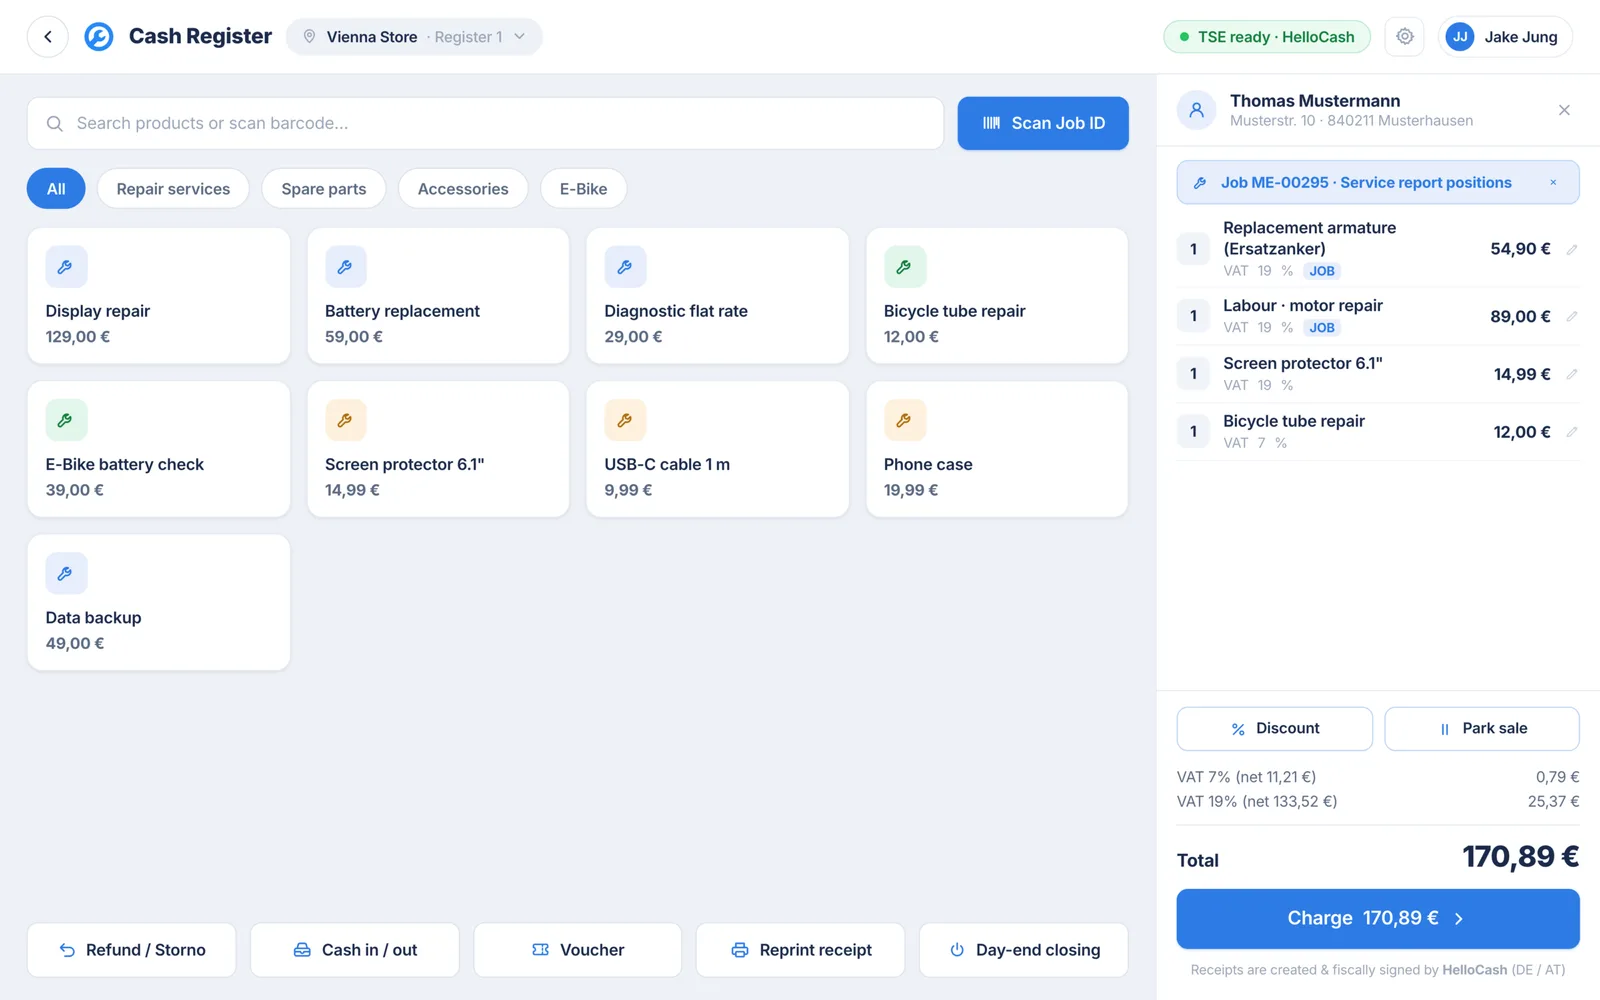Open Jake Jung user menu
Viewport: 1600px width, 1000px height.
(1505, 37)
